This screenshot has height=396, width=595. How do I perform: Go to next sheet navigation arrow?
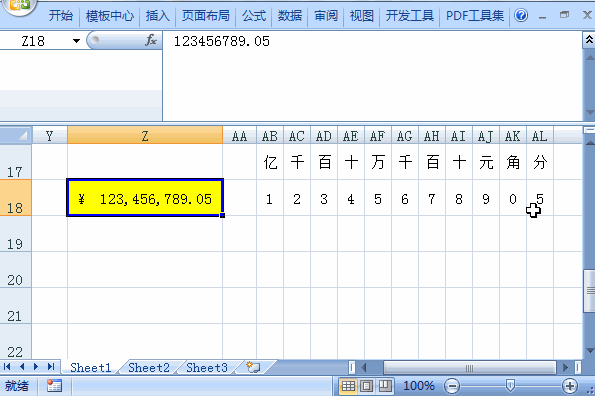click(x=36, y=367)
